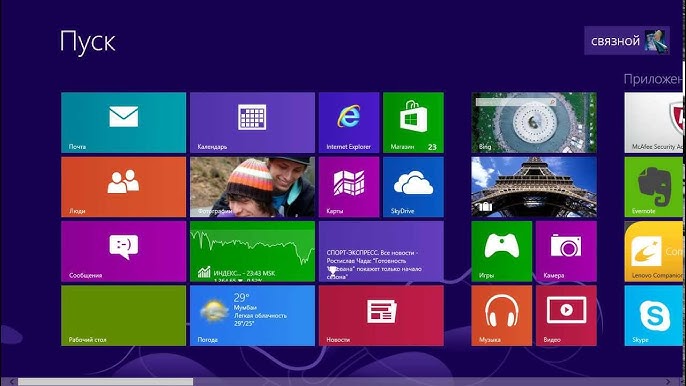Open the Почта mail tile
This screenshot has width=686, height=386.
click(x=123, y=123)
